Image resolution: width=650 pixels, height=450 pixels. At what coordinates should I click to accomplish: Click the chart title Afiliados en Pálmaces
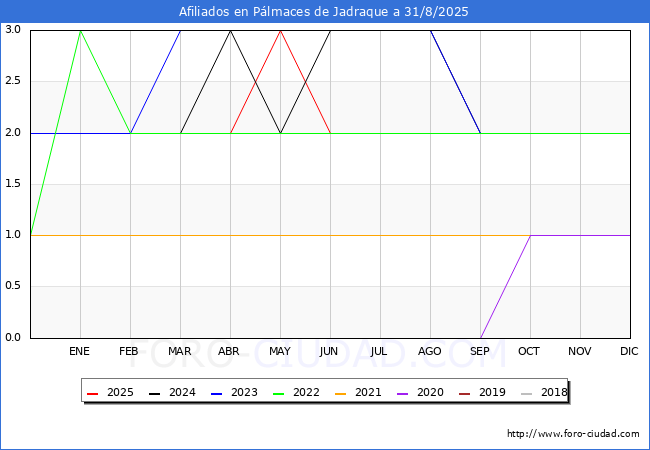[x=323, y=12]
